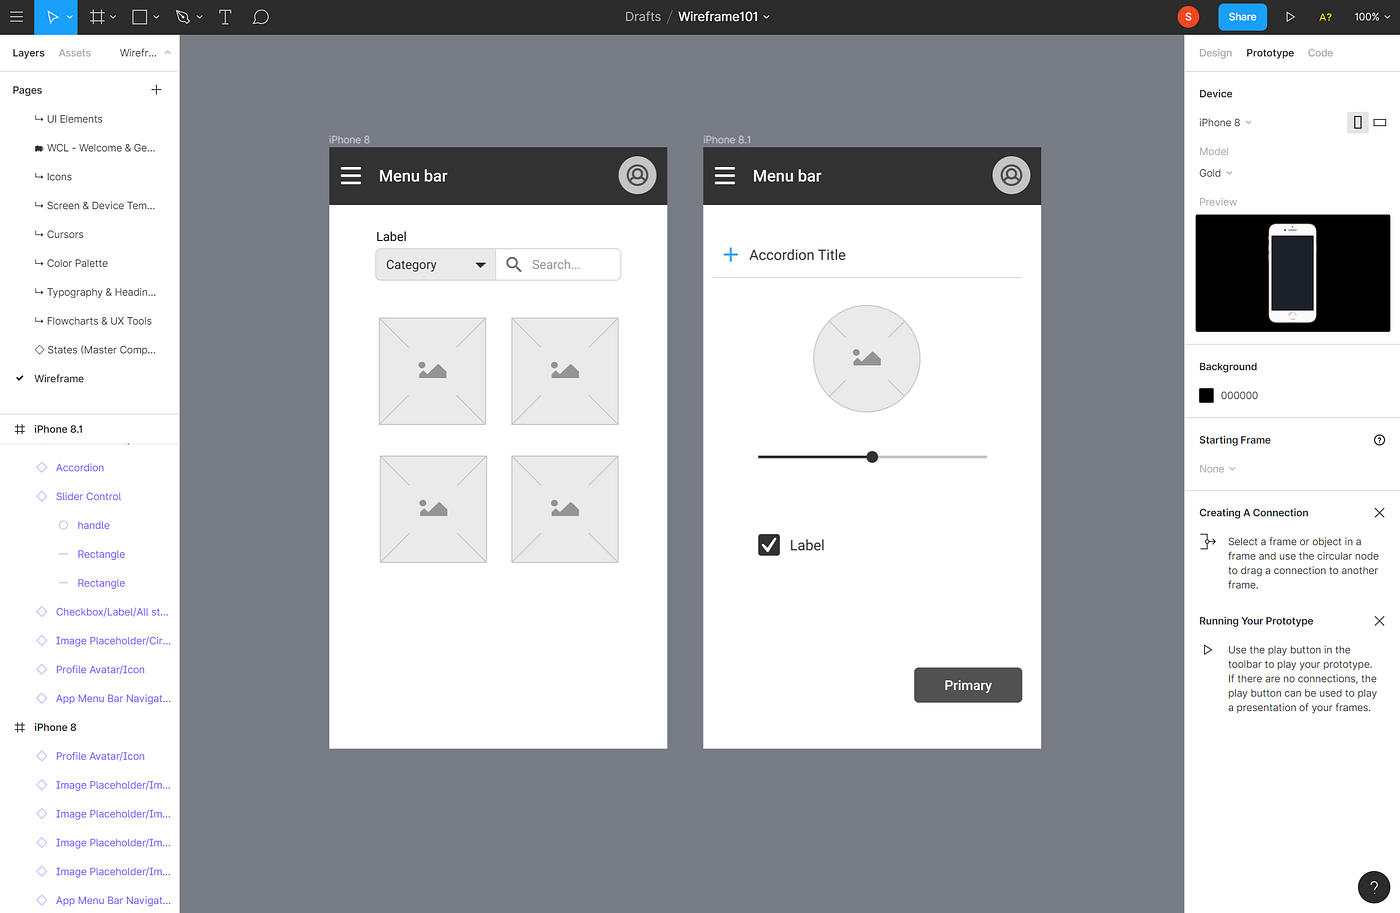Image resolution: width=1400 pixels, height=913 pixels.
Task: Click the blue Share button
Action: pyautogui.click(x=1242, y=17)
